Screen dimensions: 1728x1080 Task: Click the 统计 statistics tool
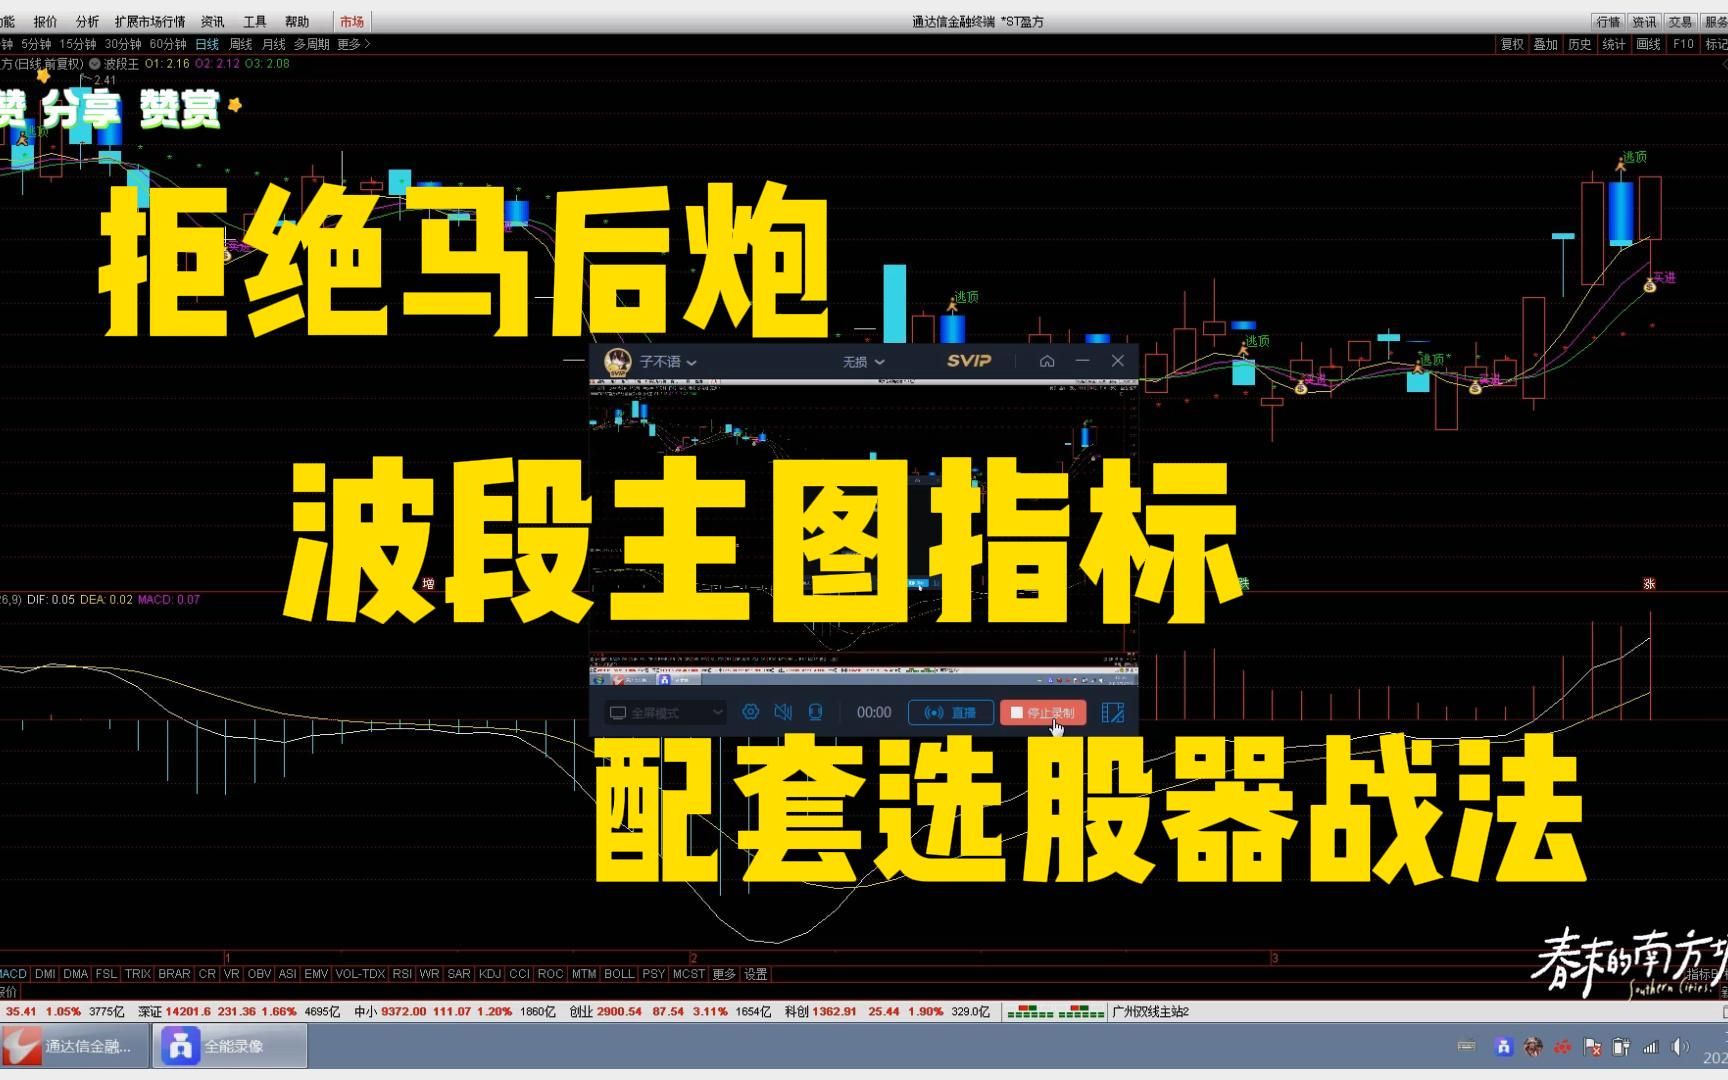click(1613, 44)
